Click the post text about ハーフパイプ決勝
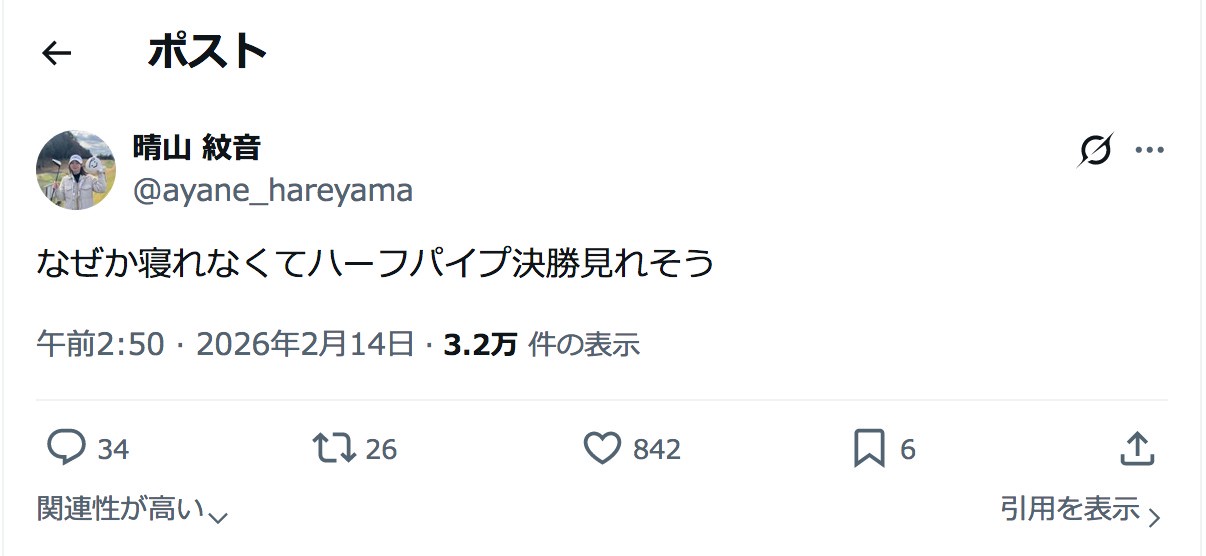Viewport: 1206px width, 556px height. pyautogui.click(x=376, y=262)
